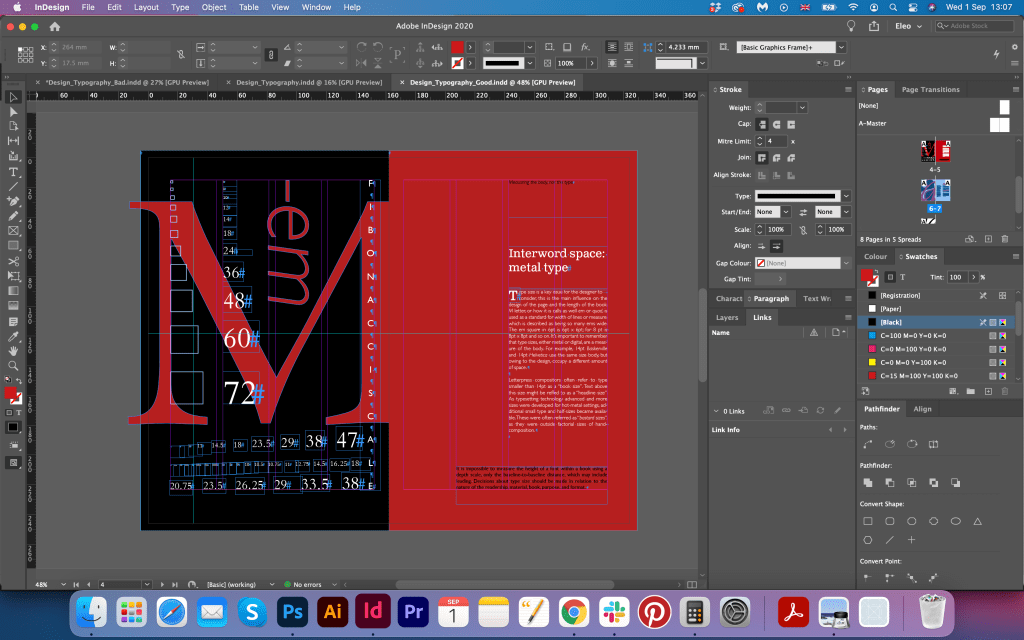Open the stroke Type dropdown
Screen dimensions: 1024x640
coord(846,196)
